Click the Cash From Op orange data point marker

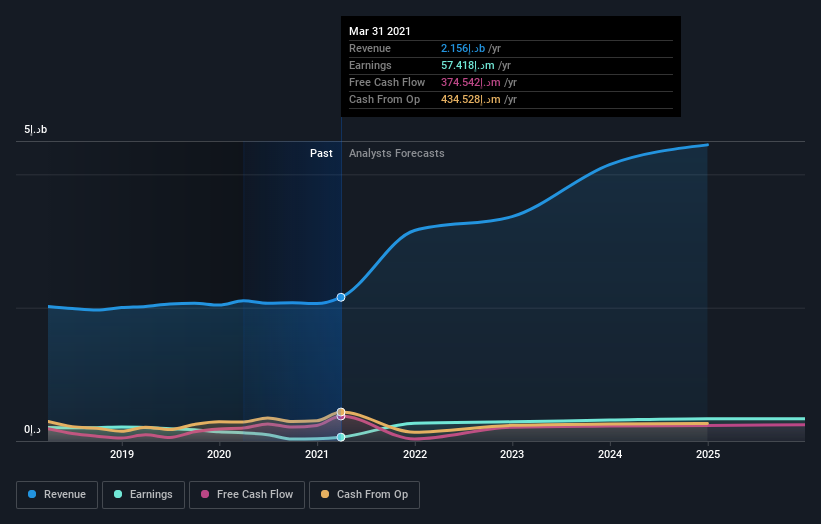coord(341,412)
